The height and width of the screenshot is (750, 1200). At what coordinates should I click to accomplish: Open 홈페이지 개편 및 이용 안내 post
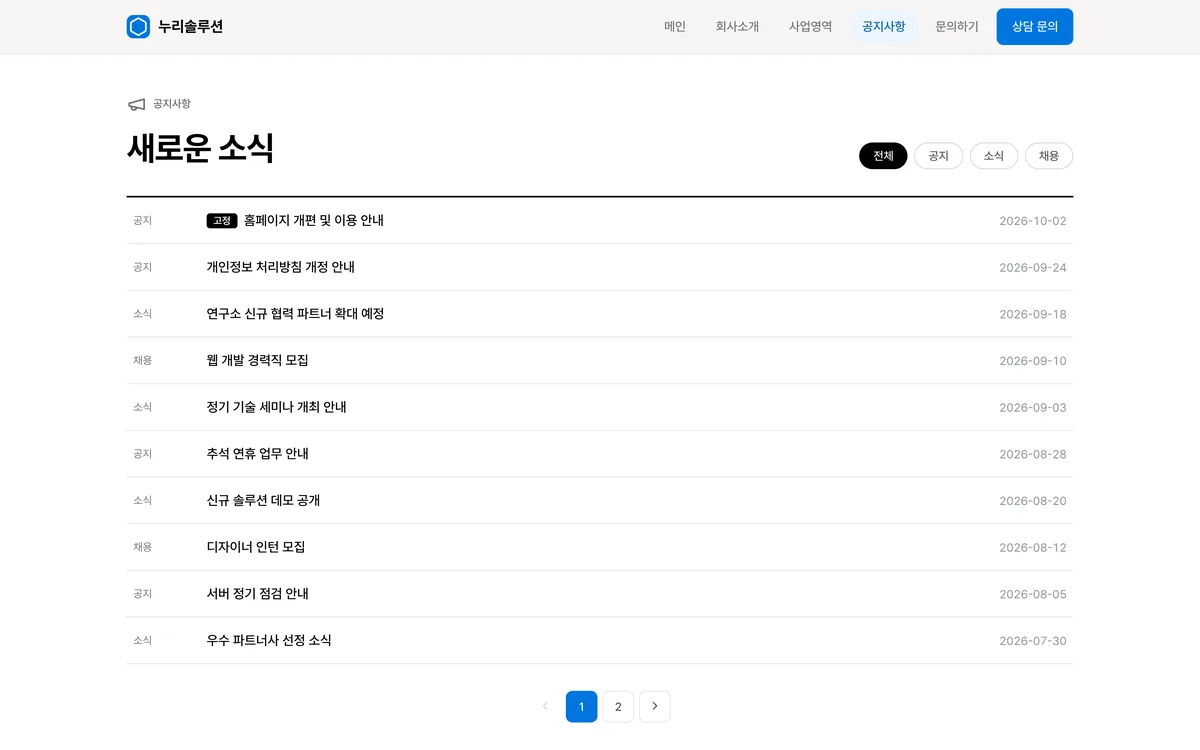click(x=313, y=221)
